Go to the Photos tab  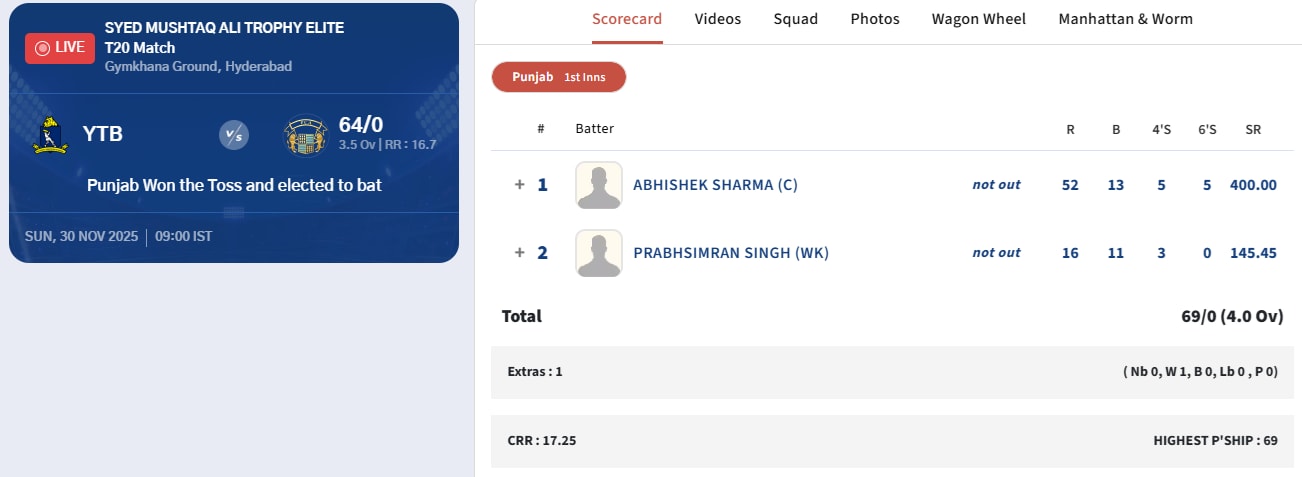click(x=875, y=19)
